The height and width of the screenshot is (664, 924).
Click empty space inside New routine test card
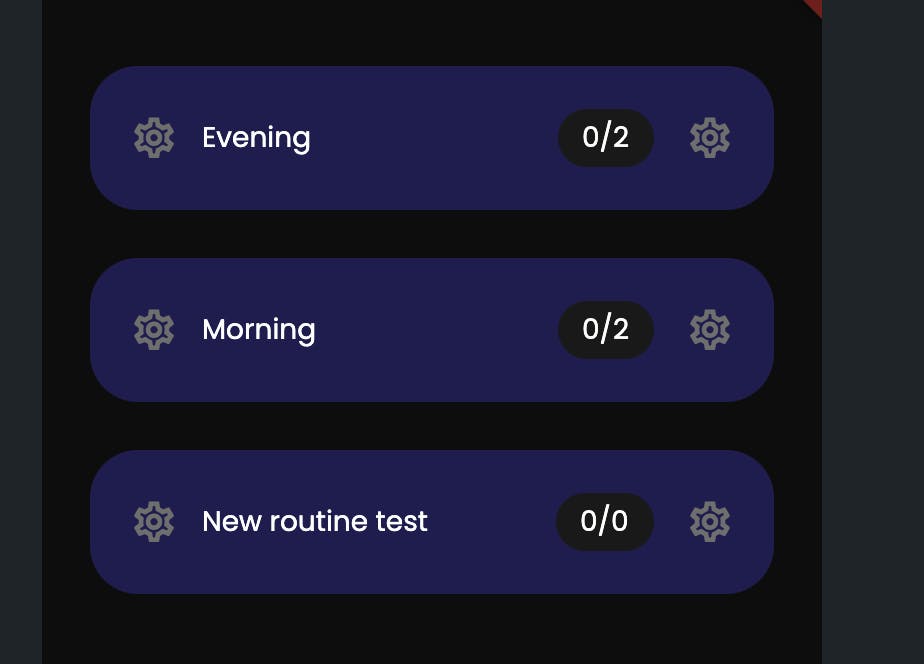(x=490, y=522)
